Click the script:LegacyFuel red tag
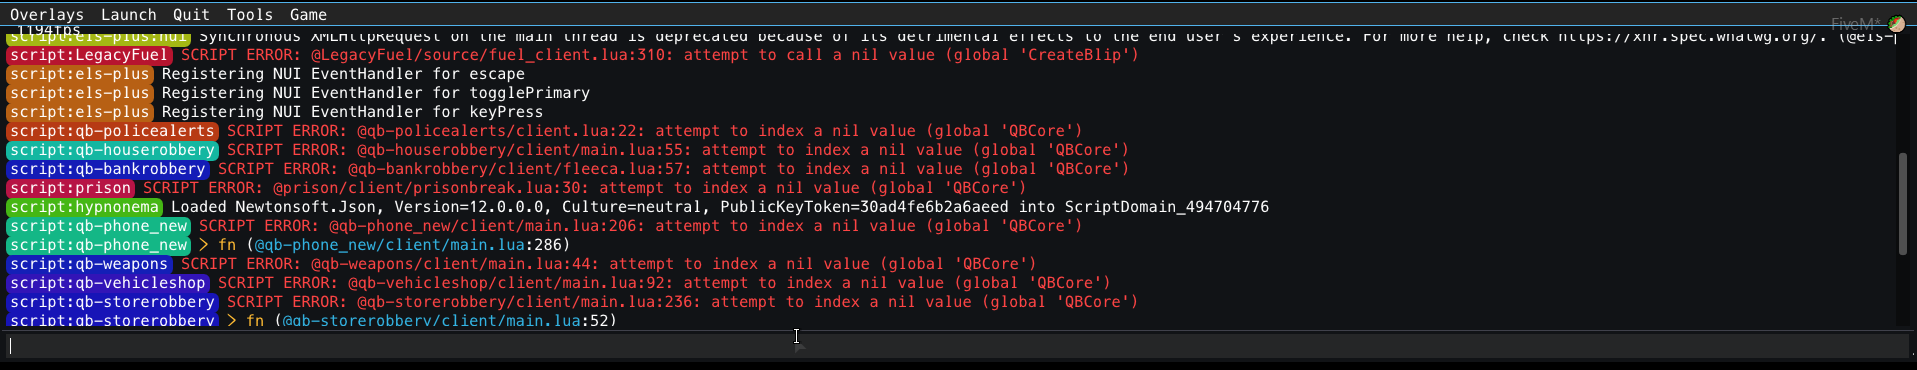 pyautogui.click(x=89, y=55)
